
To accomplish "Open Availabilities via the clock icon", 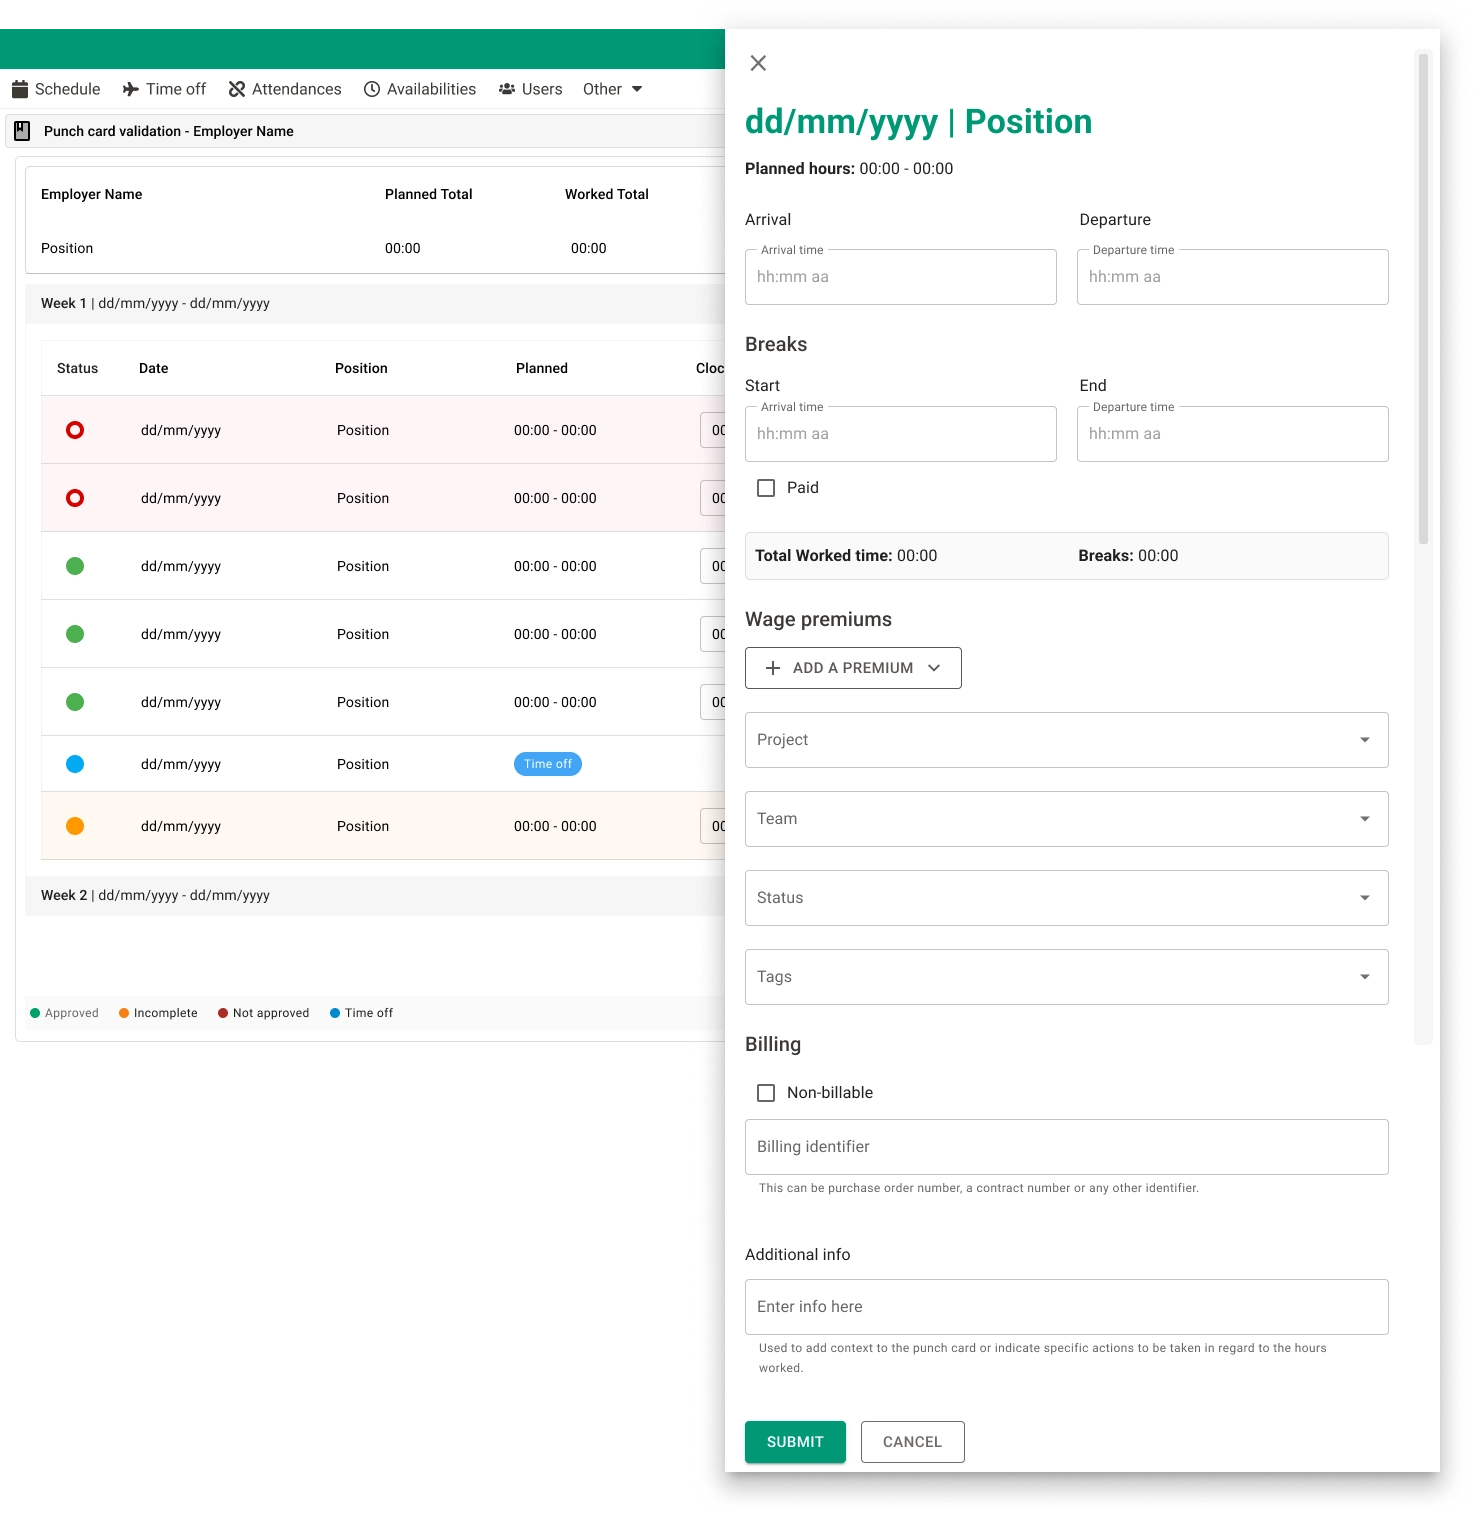I will pos(370,89).
